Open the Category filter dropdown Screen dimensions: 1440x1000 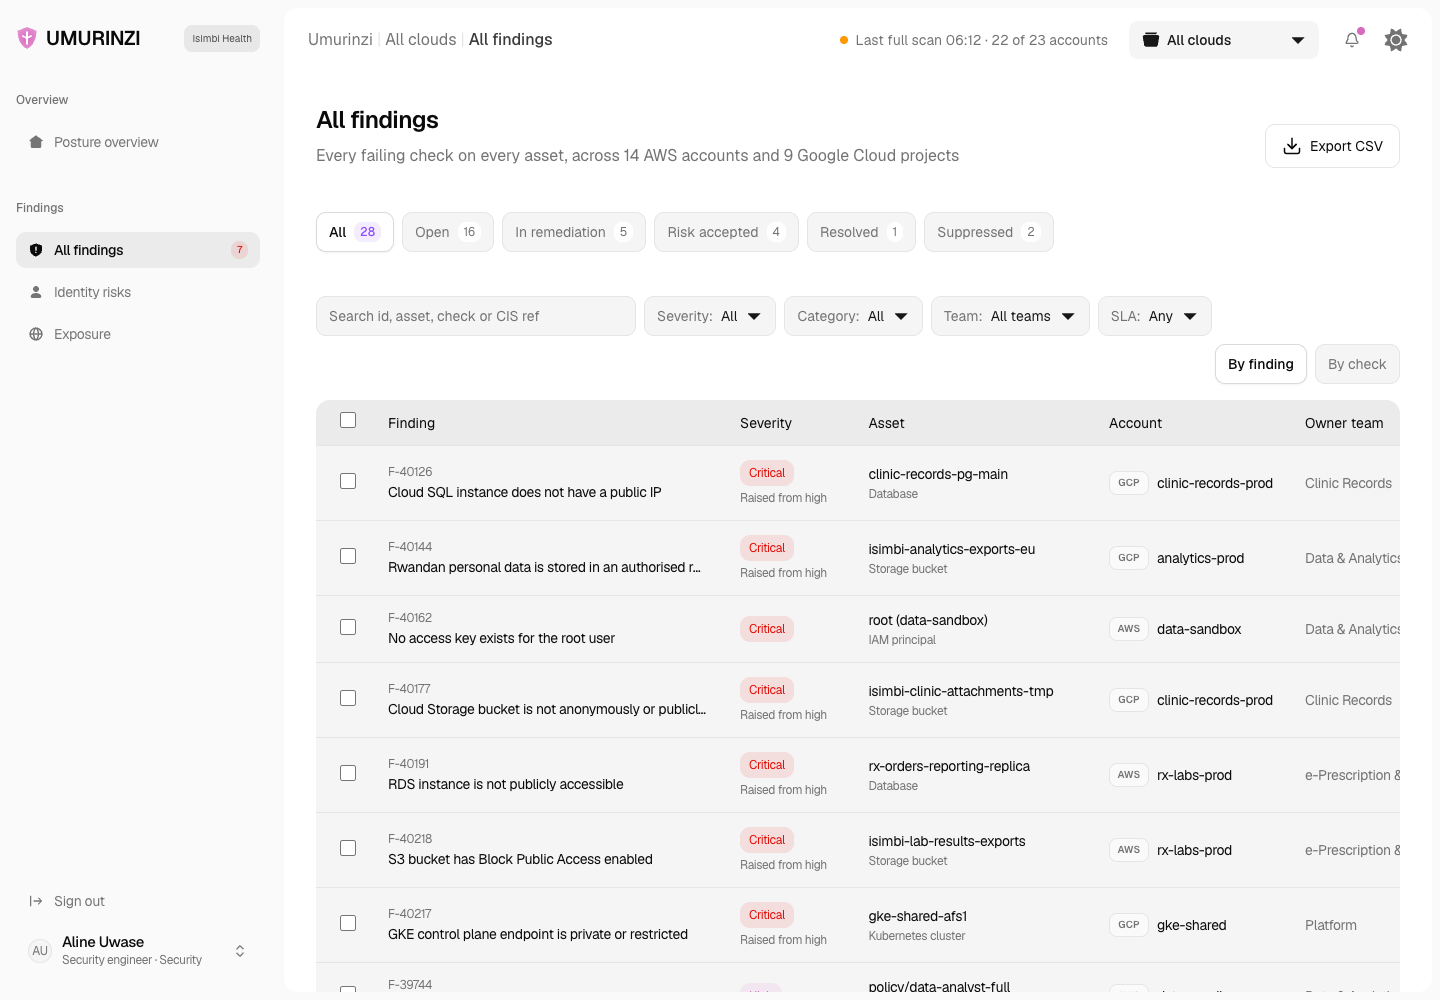coord(853,316)
